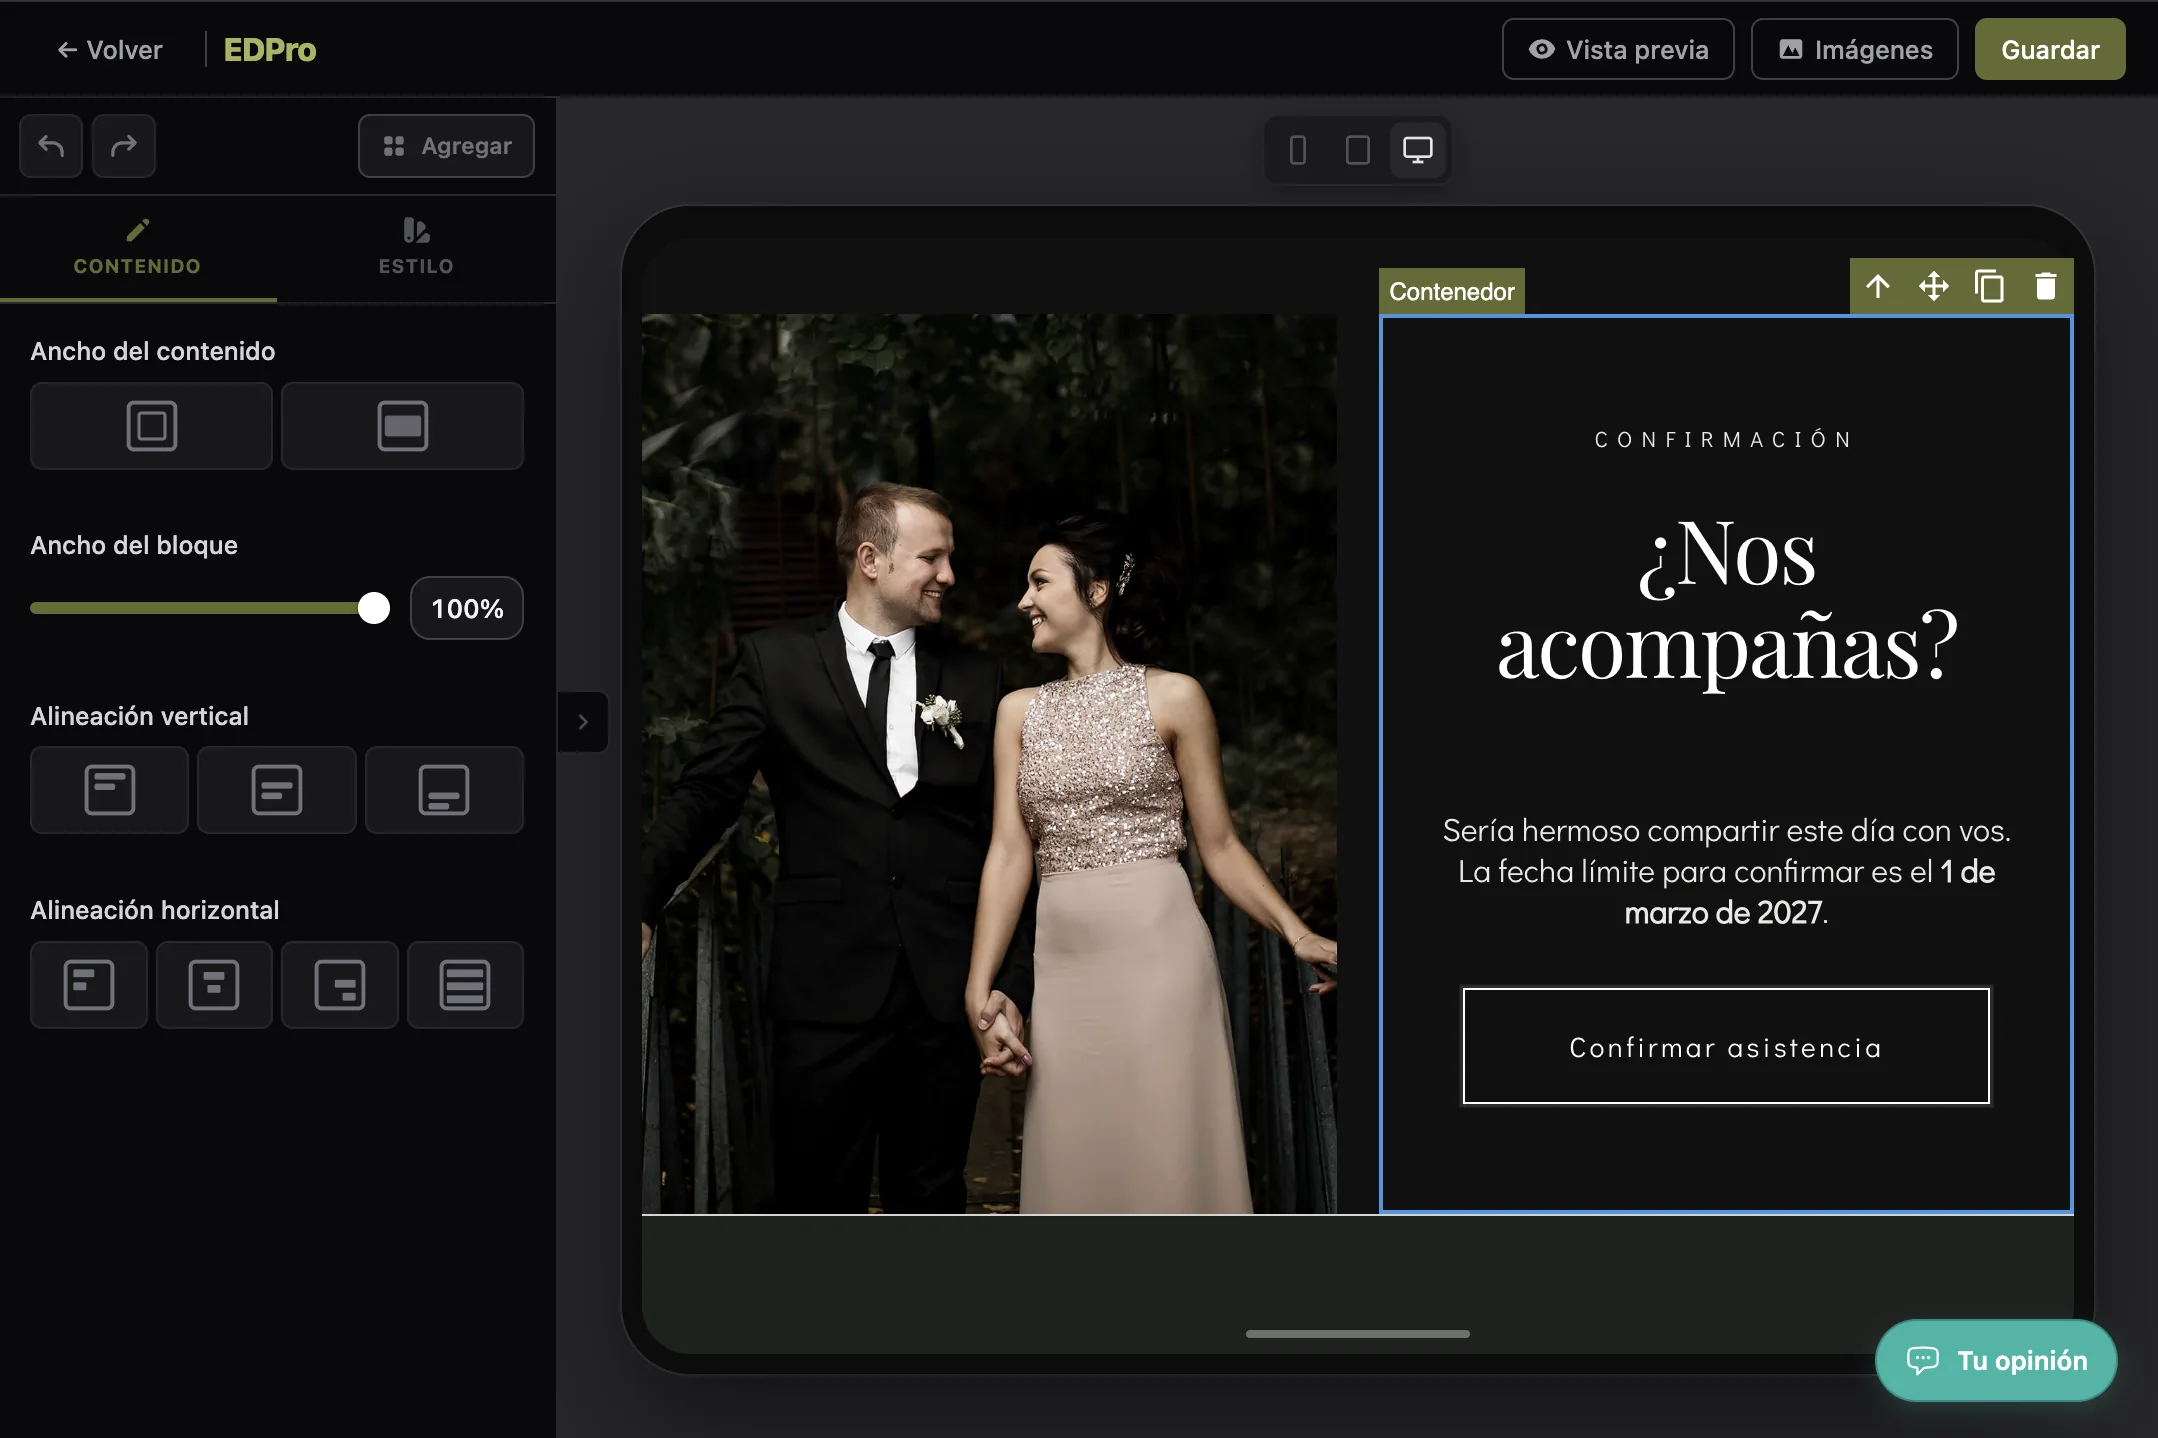2158x1438 pixels.
Task: Collapse the sidebar with chevron handle
Action: [583, 722]
